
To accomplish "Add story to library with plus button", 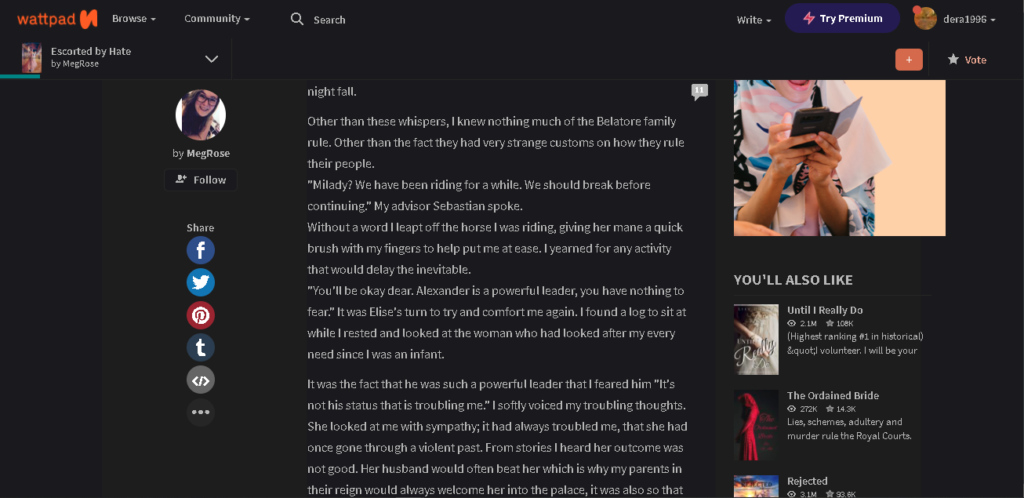I will point(908,59).
